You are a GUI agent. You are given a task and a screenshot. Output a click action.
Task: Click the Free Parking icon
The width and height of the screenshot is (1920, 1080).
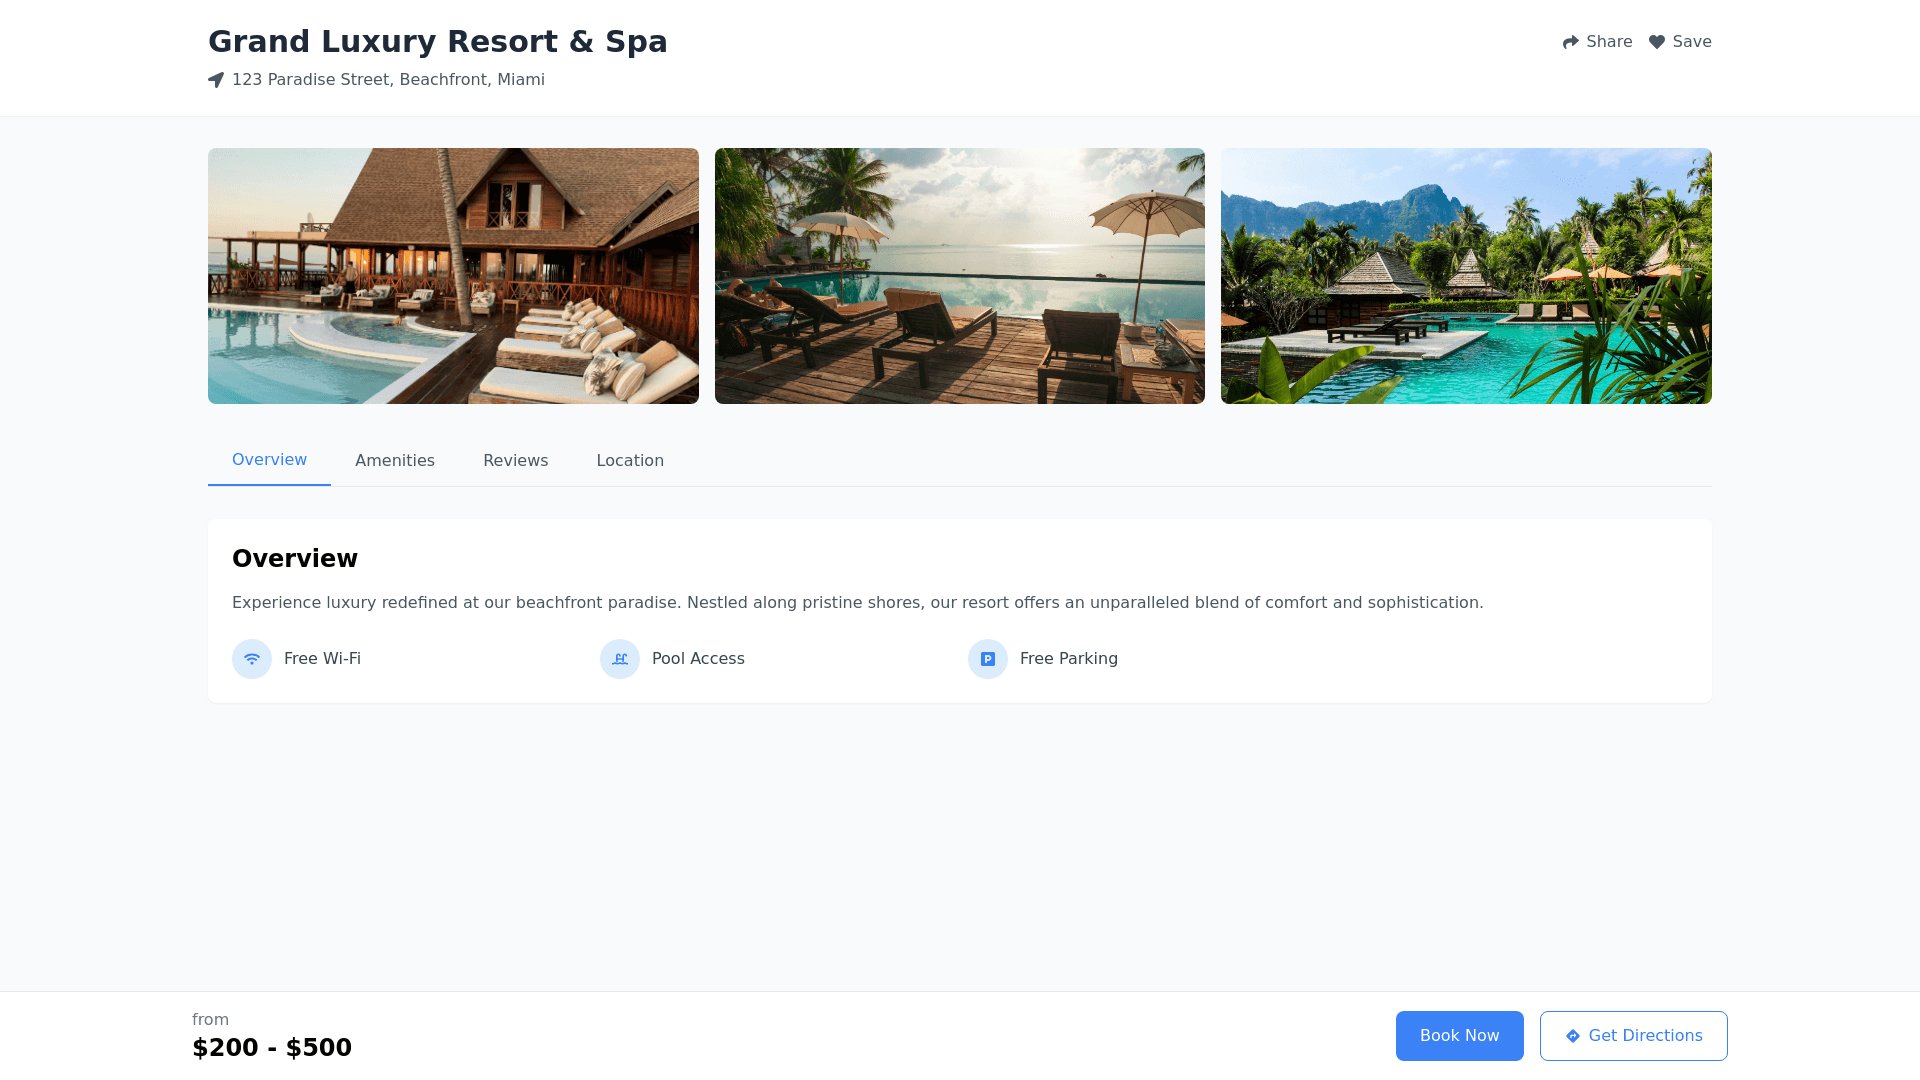[988, 659]
